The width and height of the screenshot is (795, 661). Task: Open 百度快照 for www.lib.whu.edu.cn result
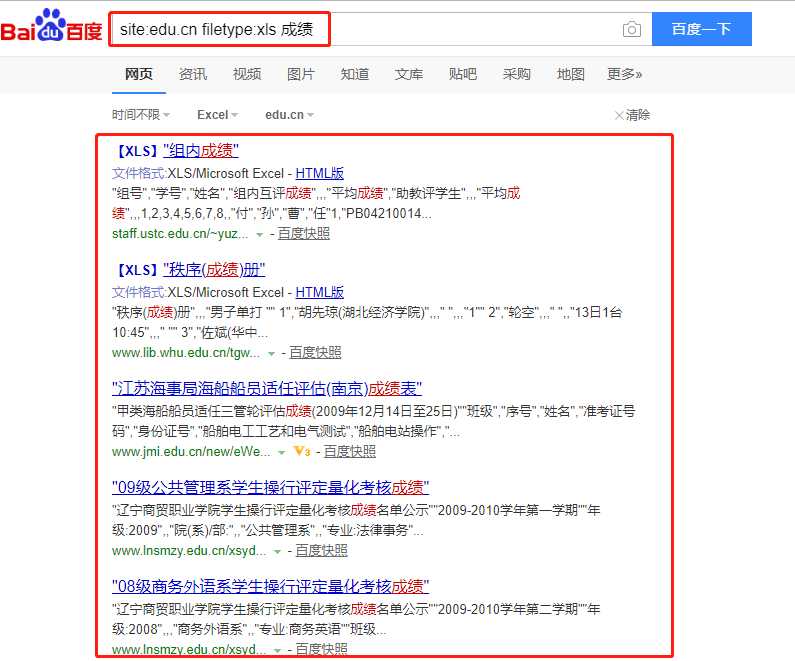[315, 353]
